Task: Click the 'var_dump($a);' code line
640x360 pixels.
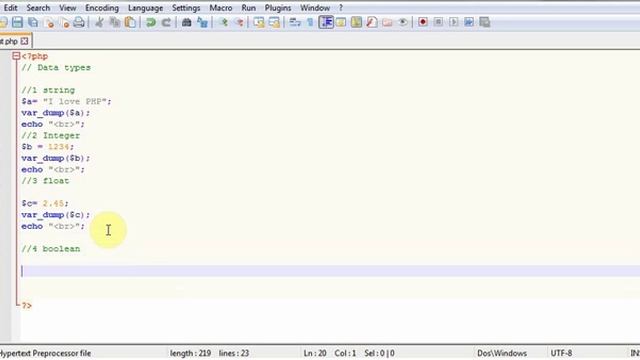Action: (x=56, y=113)
